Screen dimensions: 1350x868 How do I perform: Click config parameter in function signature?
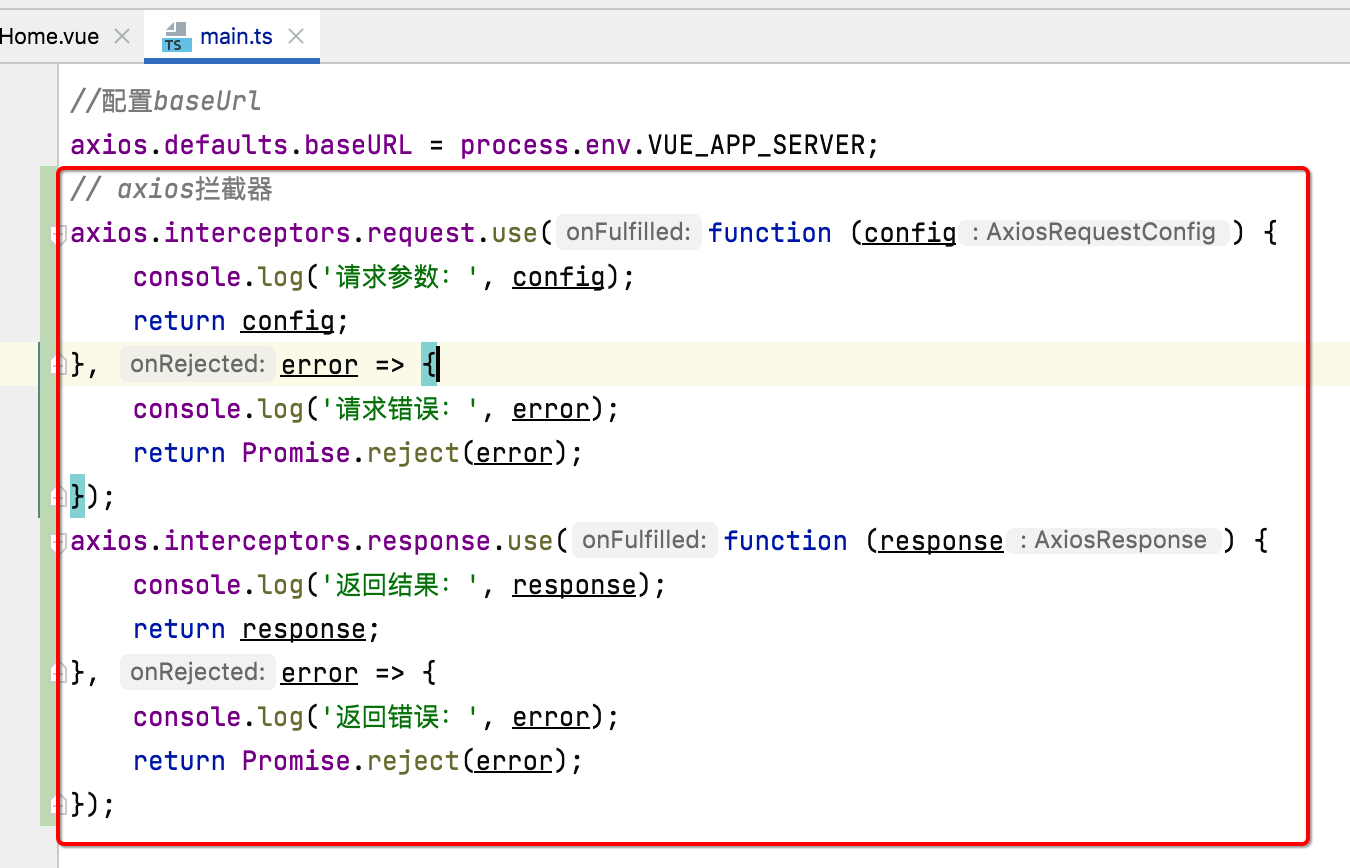coord(910,233)
